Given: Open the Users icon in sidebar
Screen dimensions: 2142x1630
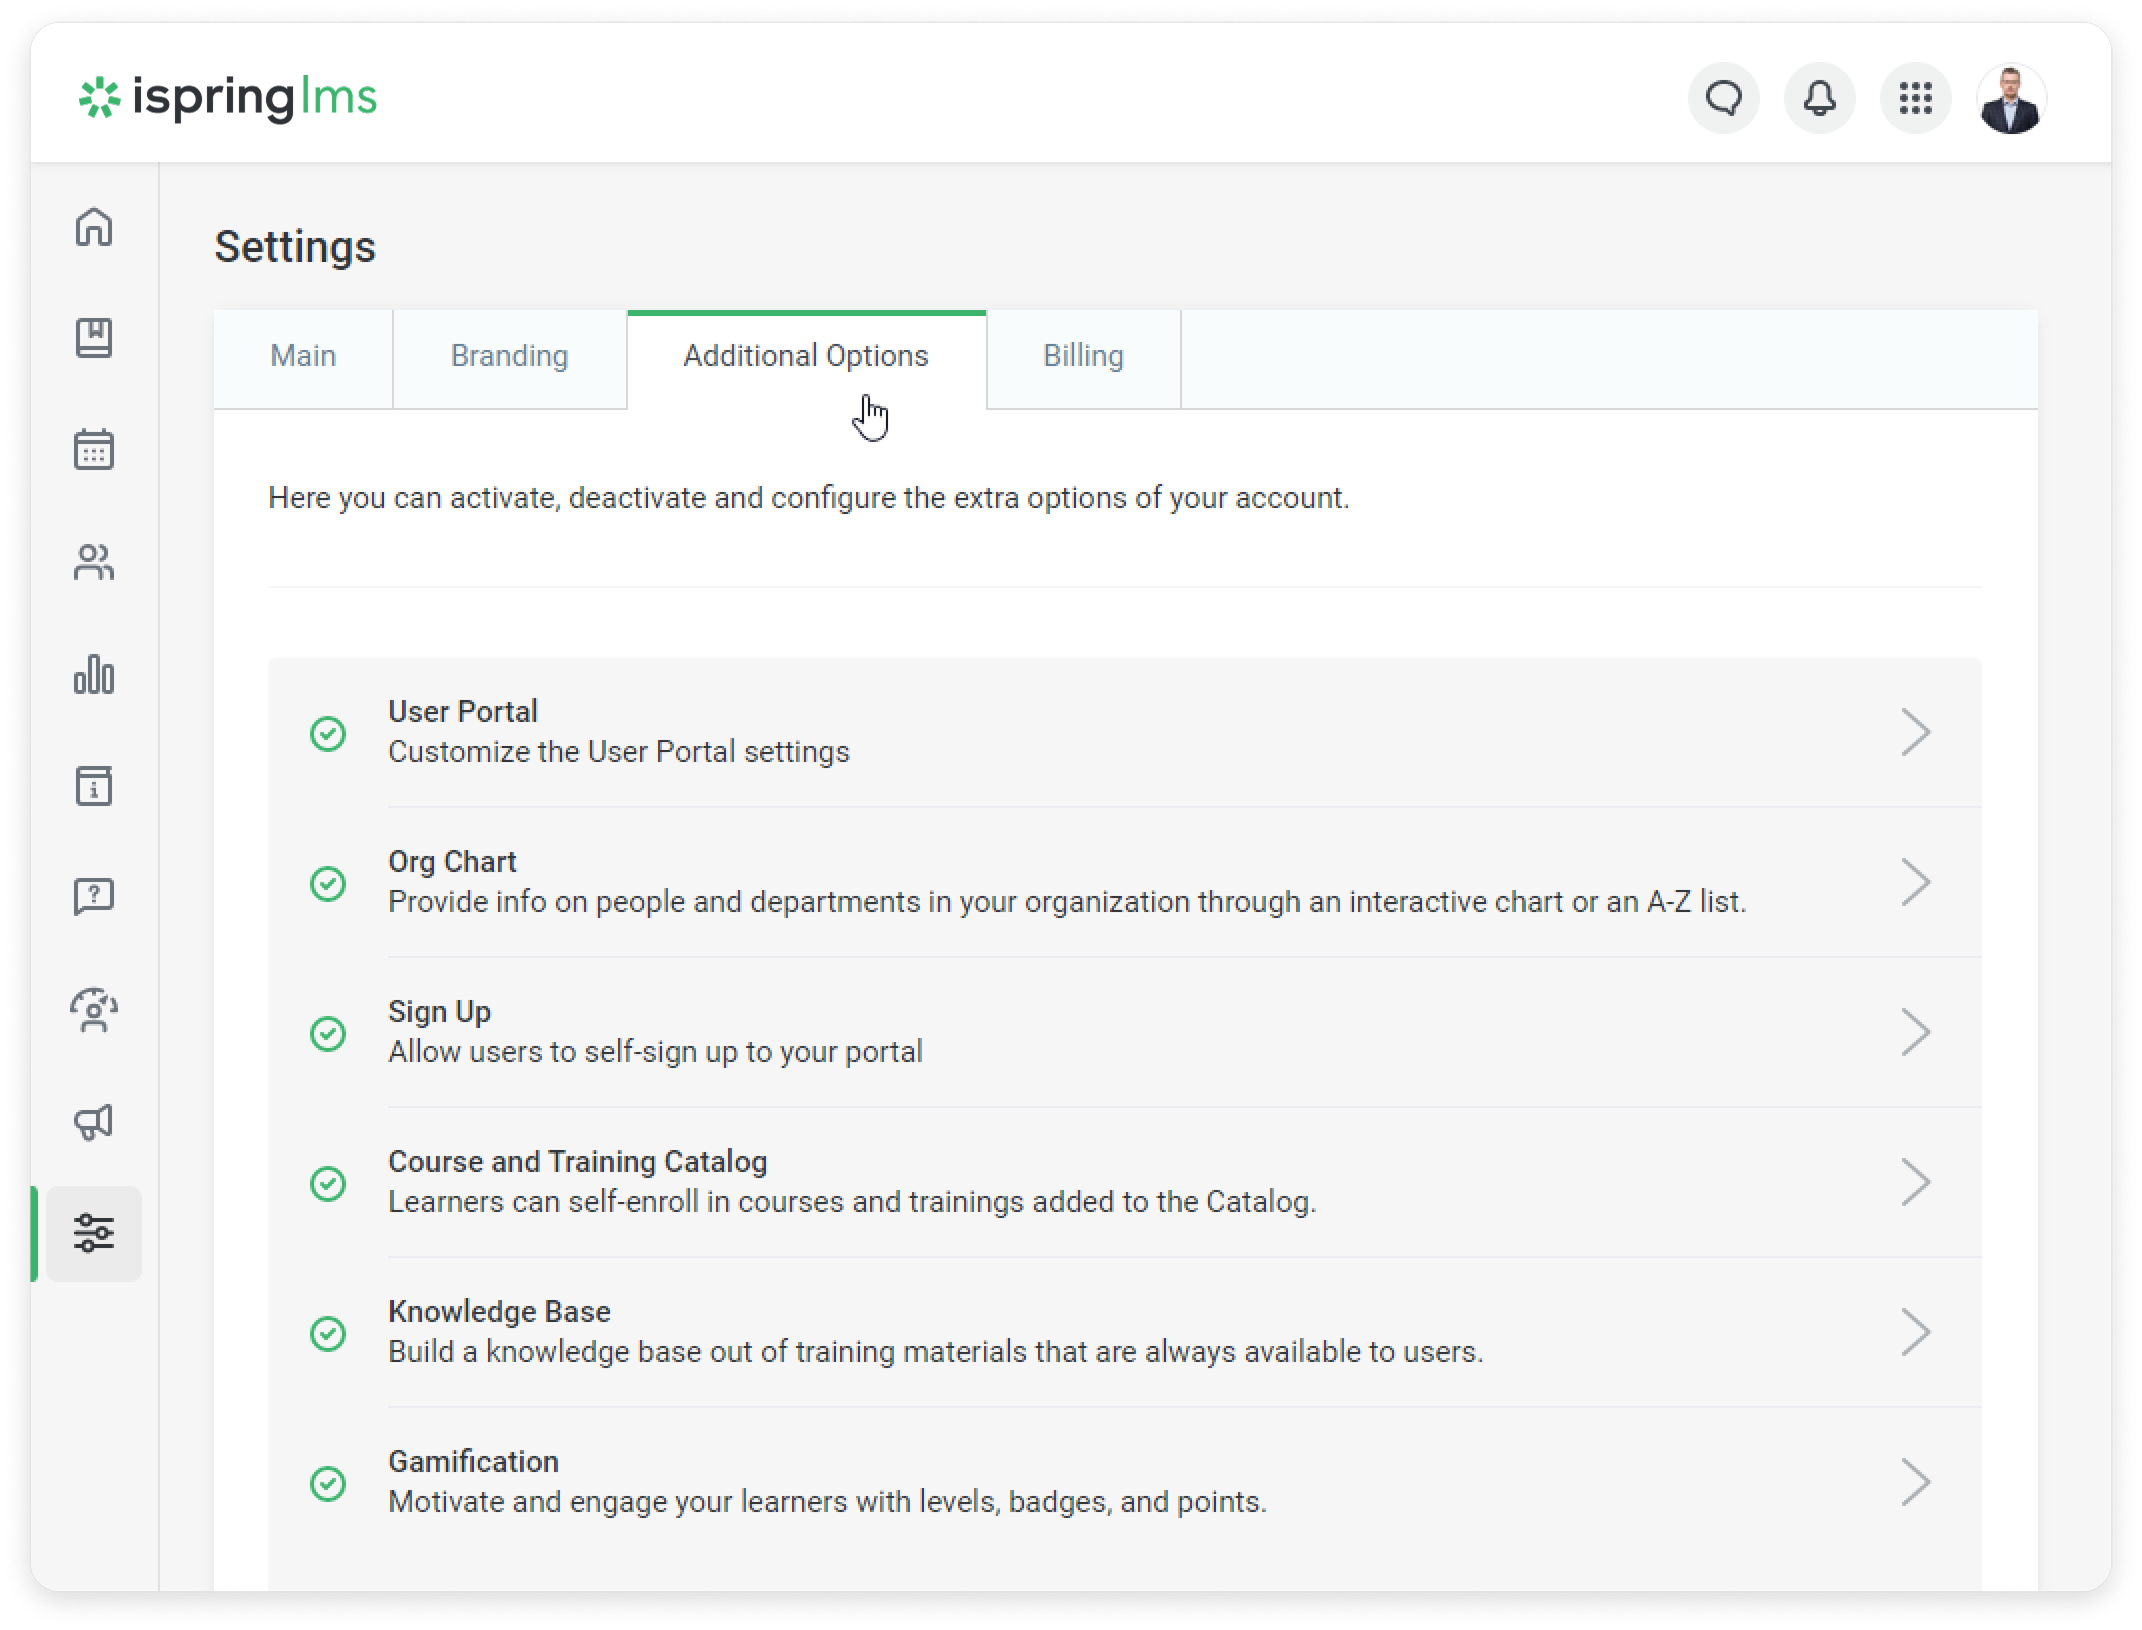Looking at the screenshot, I should click(94, 562).
